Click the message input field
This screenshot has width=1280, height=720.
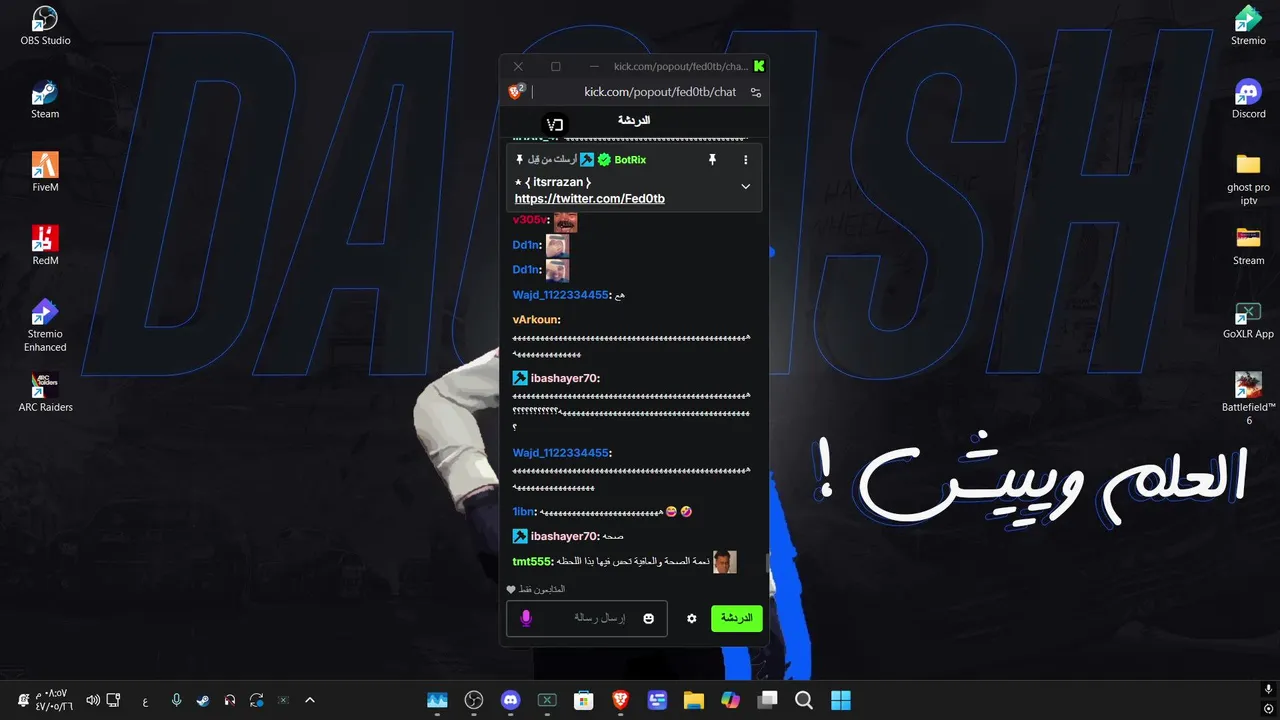[587, 619]
